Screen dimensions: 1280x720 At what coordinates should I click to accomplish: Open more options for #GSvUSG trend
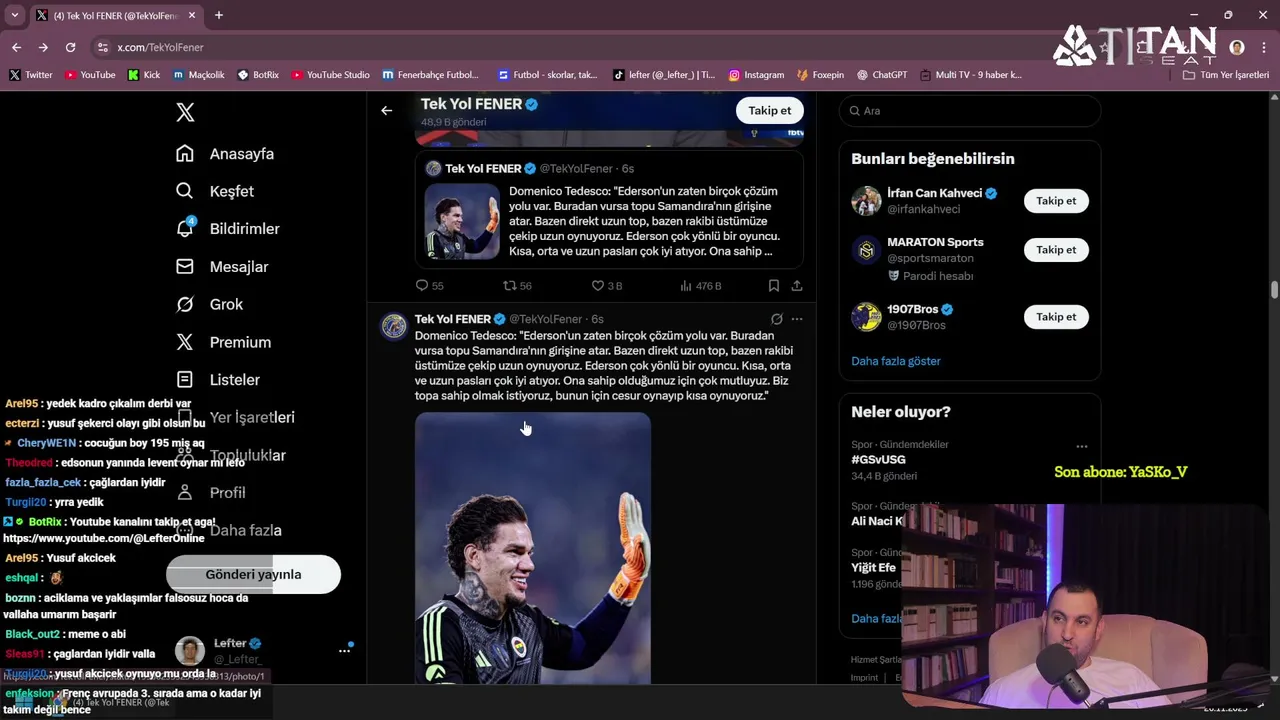coord(1082,446)
